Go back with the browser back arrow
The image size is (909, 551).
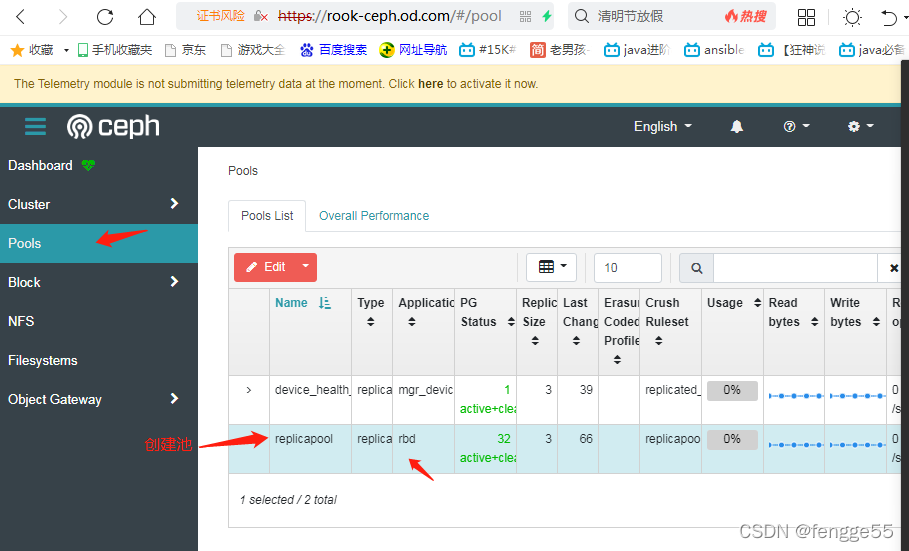click(20, 17)
